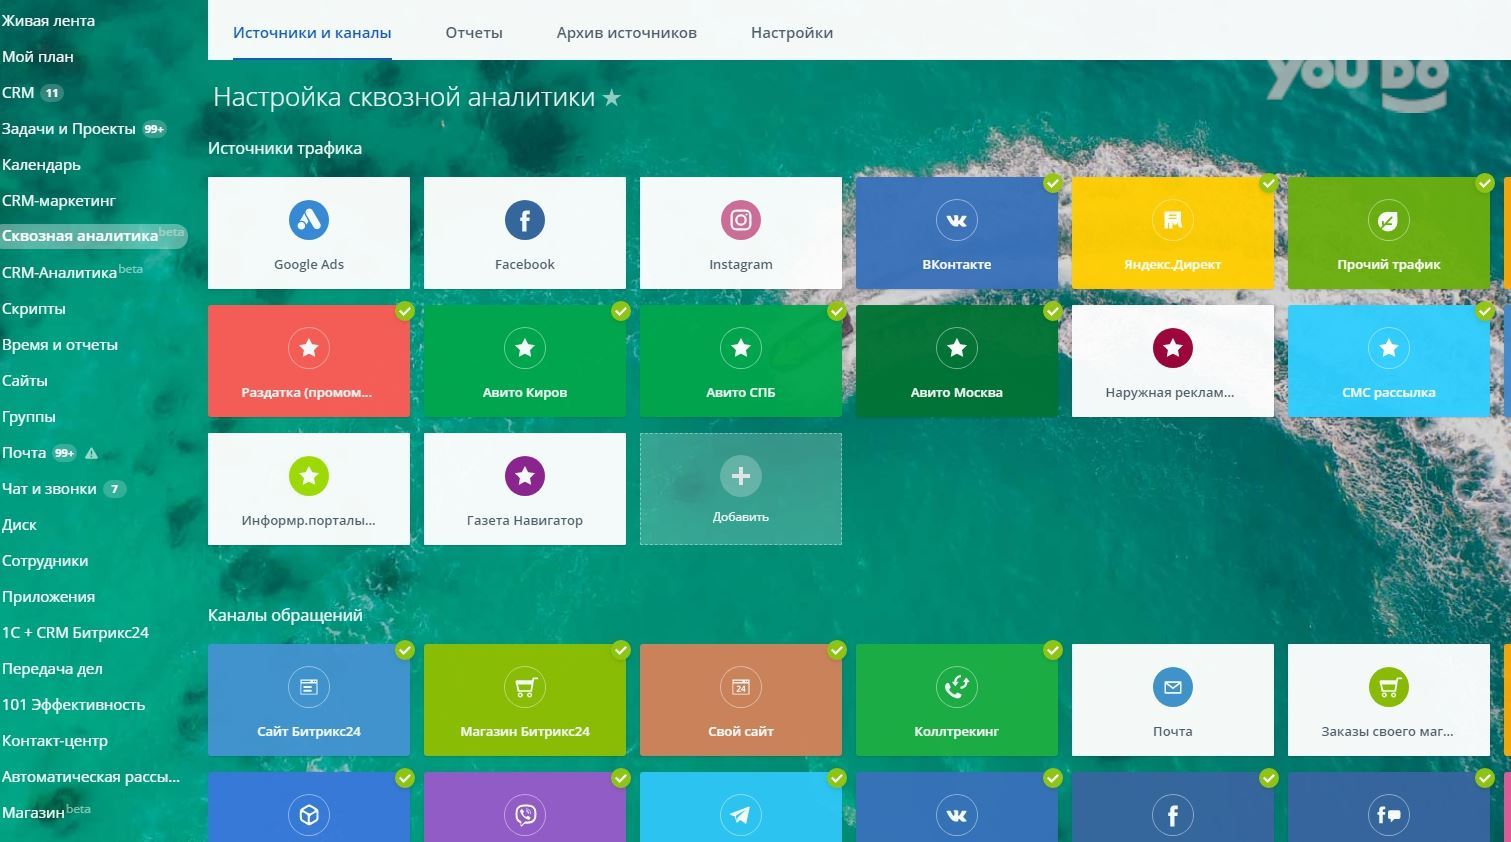Open the Информр.порталы... source

(x=309, y=489)
